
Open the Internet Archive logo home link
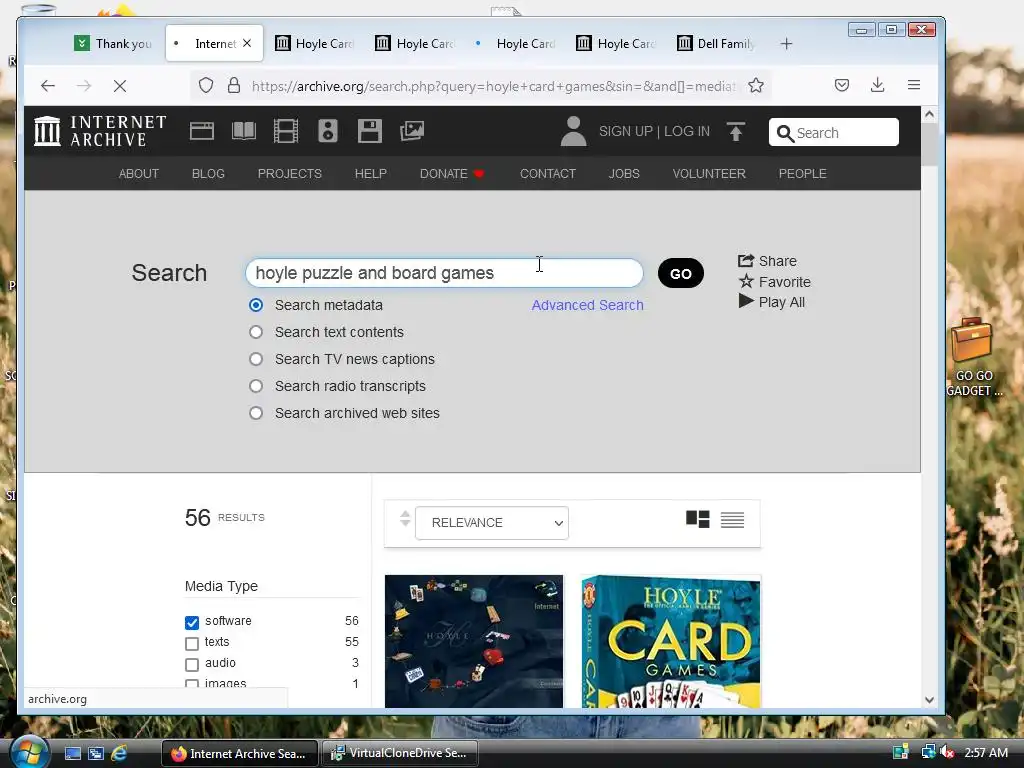(x=100, y=131)
